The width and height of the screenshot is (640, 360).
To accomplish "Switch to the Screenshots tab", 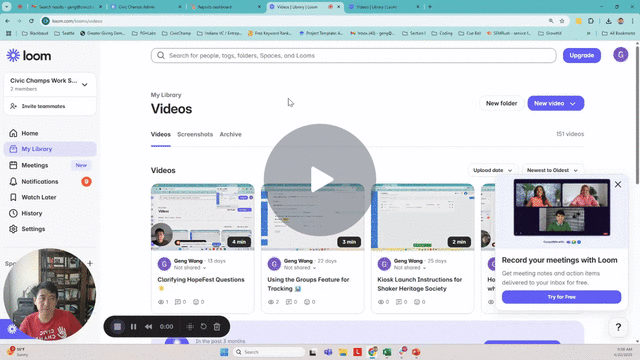I will click(x=195, y=134).
